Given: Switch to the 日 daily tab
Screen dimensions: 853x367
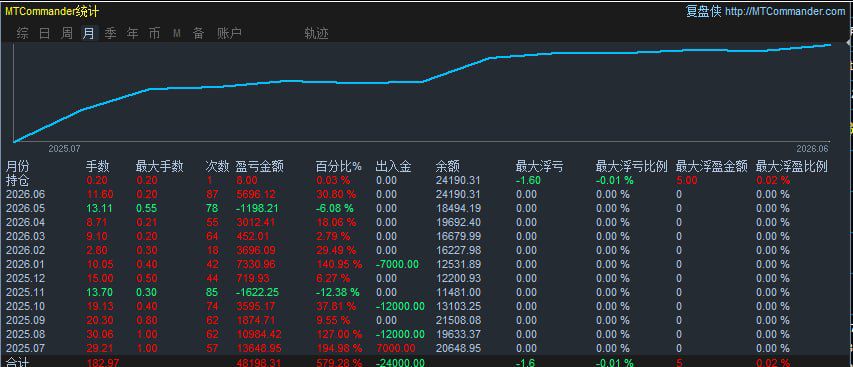Looking at the screenshot, I should (45, 34).
